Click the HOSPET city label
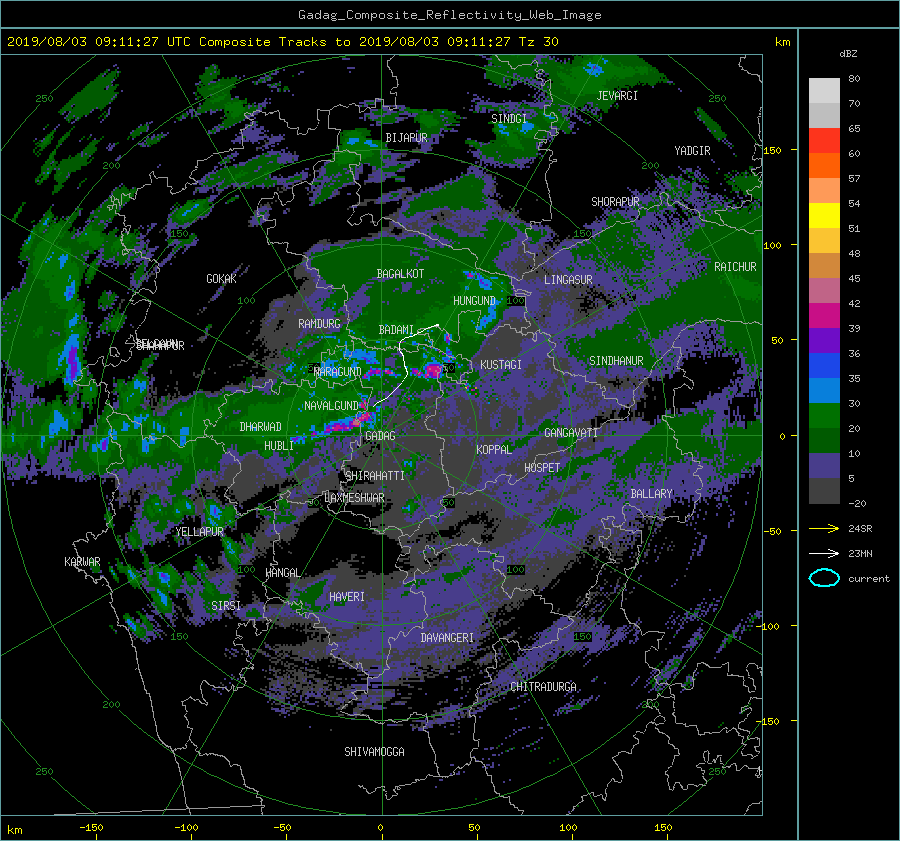The image size is (900, 841). pos(542,468)
